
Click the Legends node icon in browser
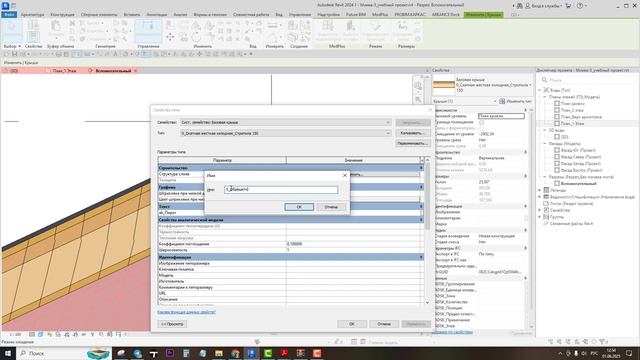click(x=546, y=190)
